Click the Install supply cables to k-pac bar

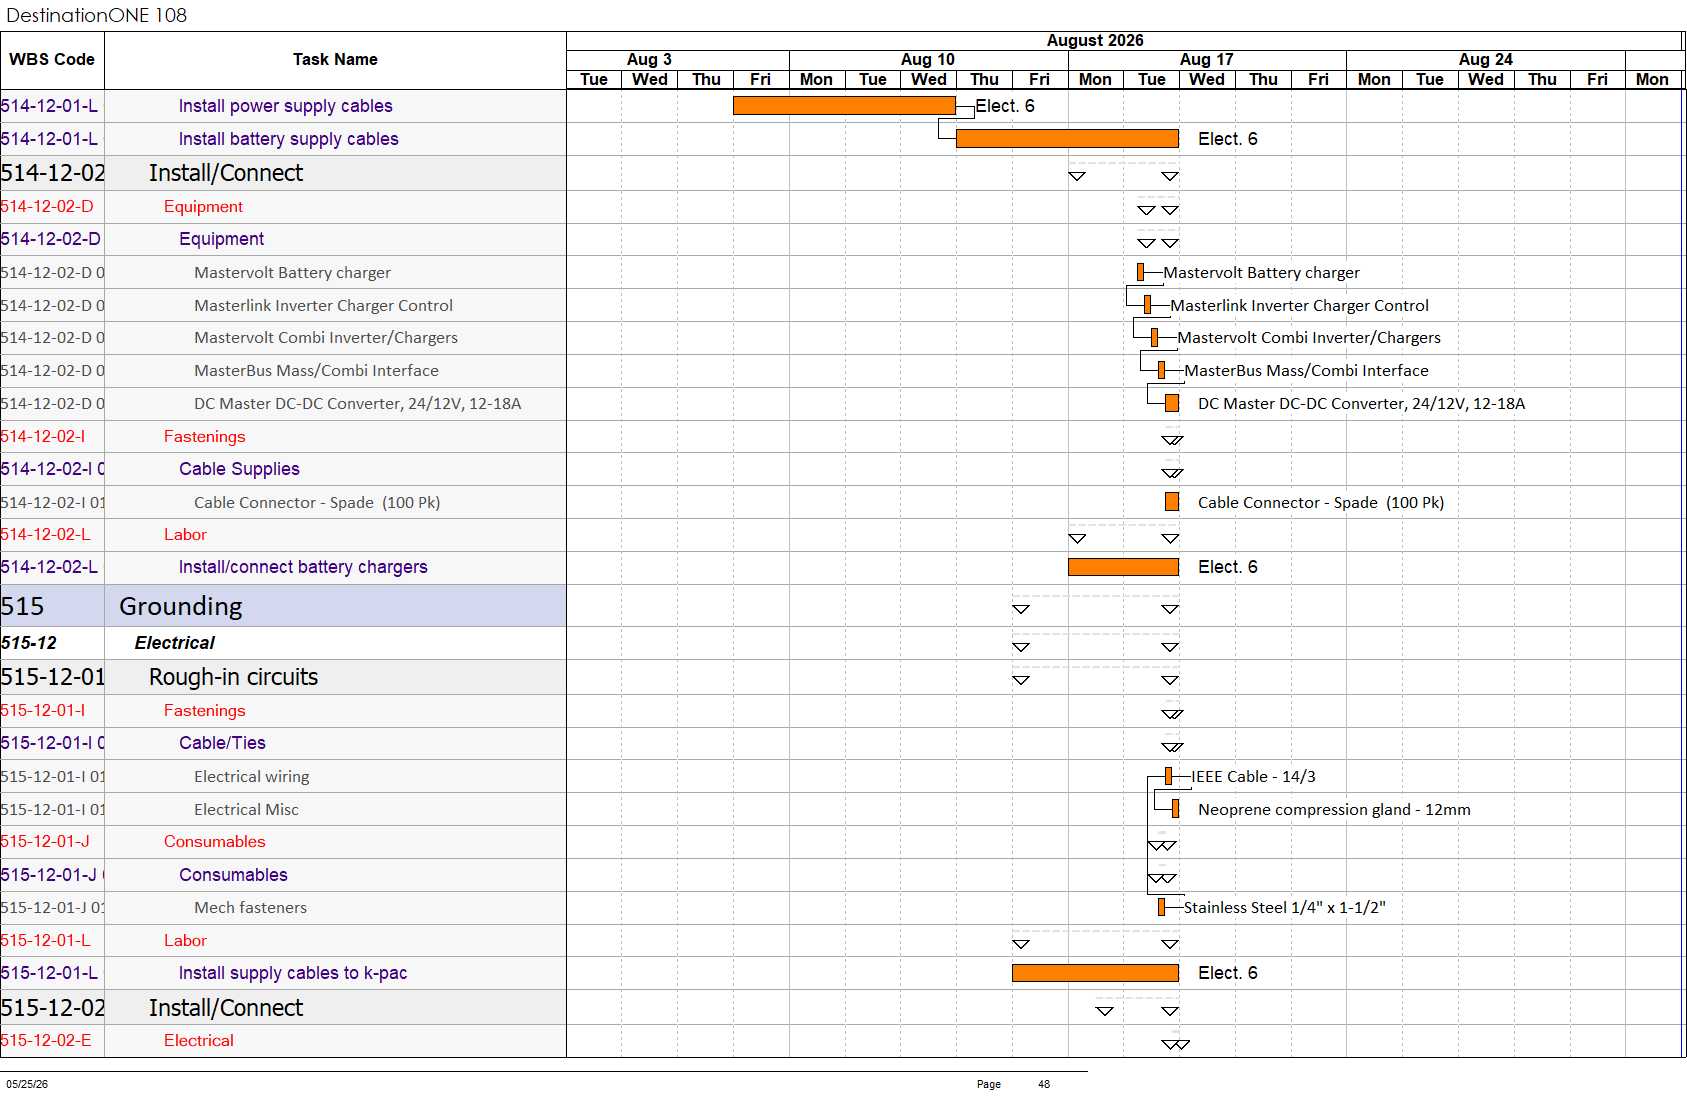tap(1095, 973)
